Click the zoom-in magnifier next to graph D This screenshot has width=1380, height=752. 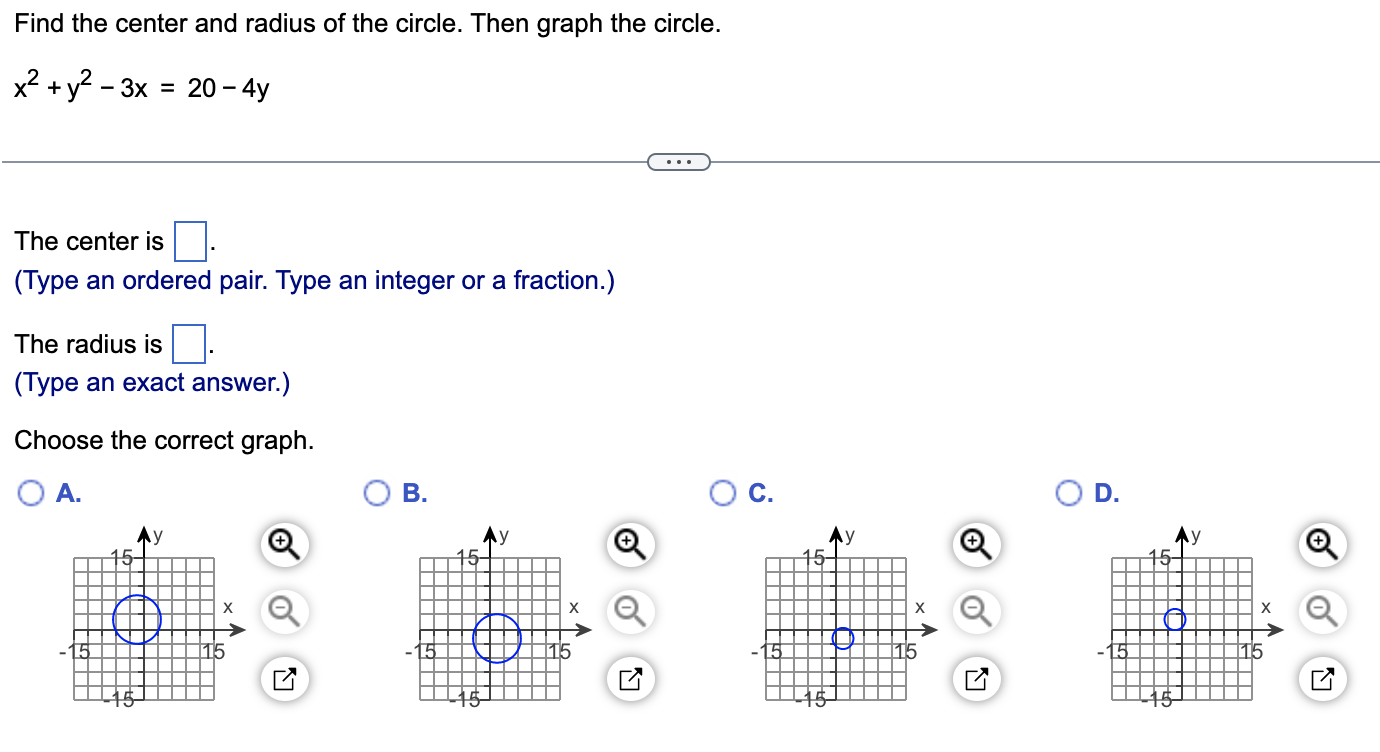[1320, 543]
